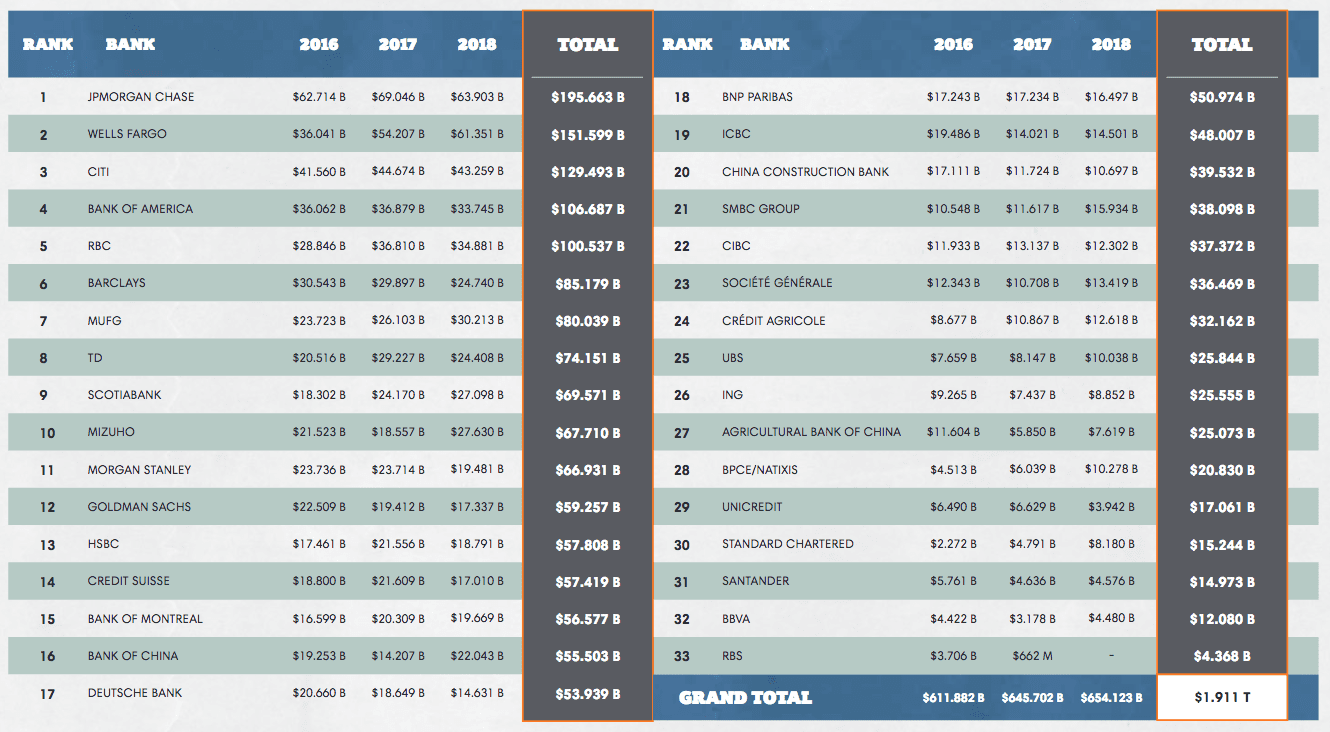Click CIBC total $37.372 B
1330x732 pixels.
click(x=1222, y=246)
